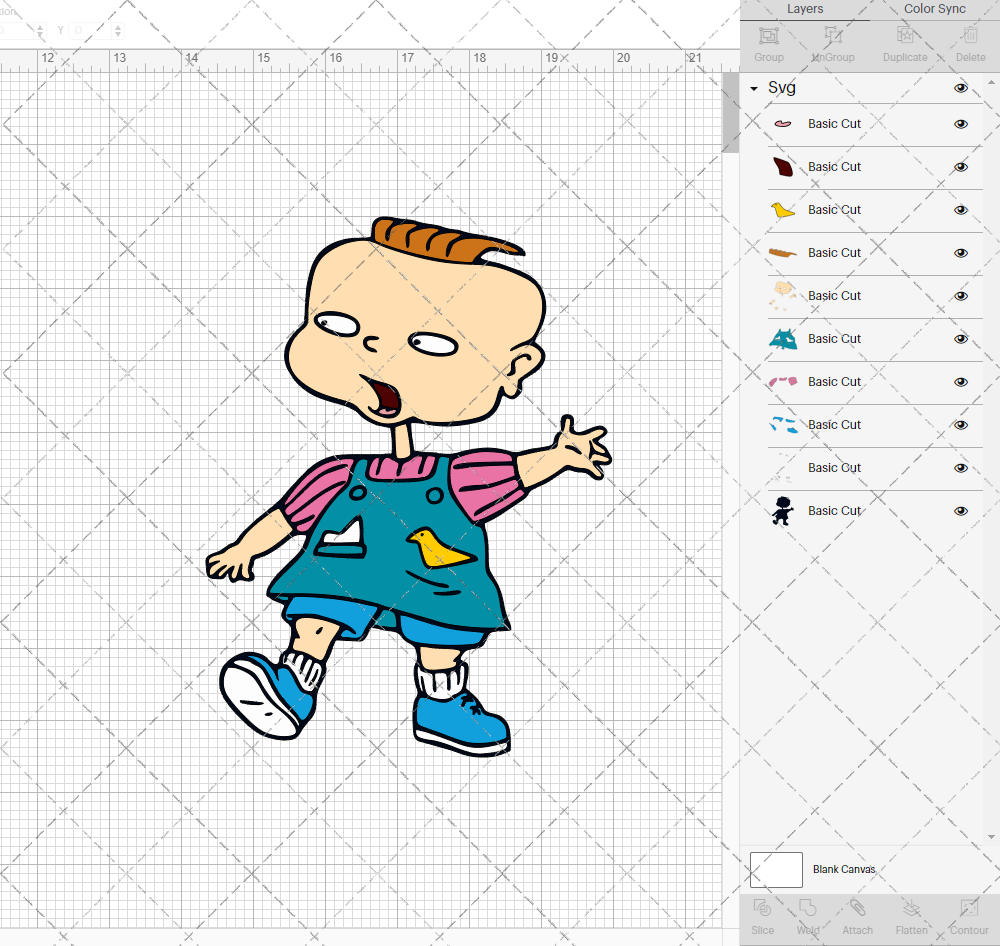Select the orange hair layer thumbnail

tap(783, 253)
